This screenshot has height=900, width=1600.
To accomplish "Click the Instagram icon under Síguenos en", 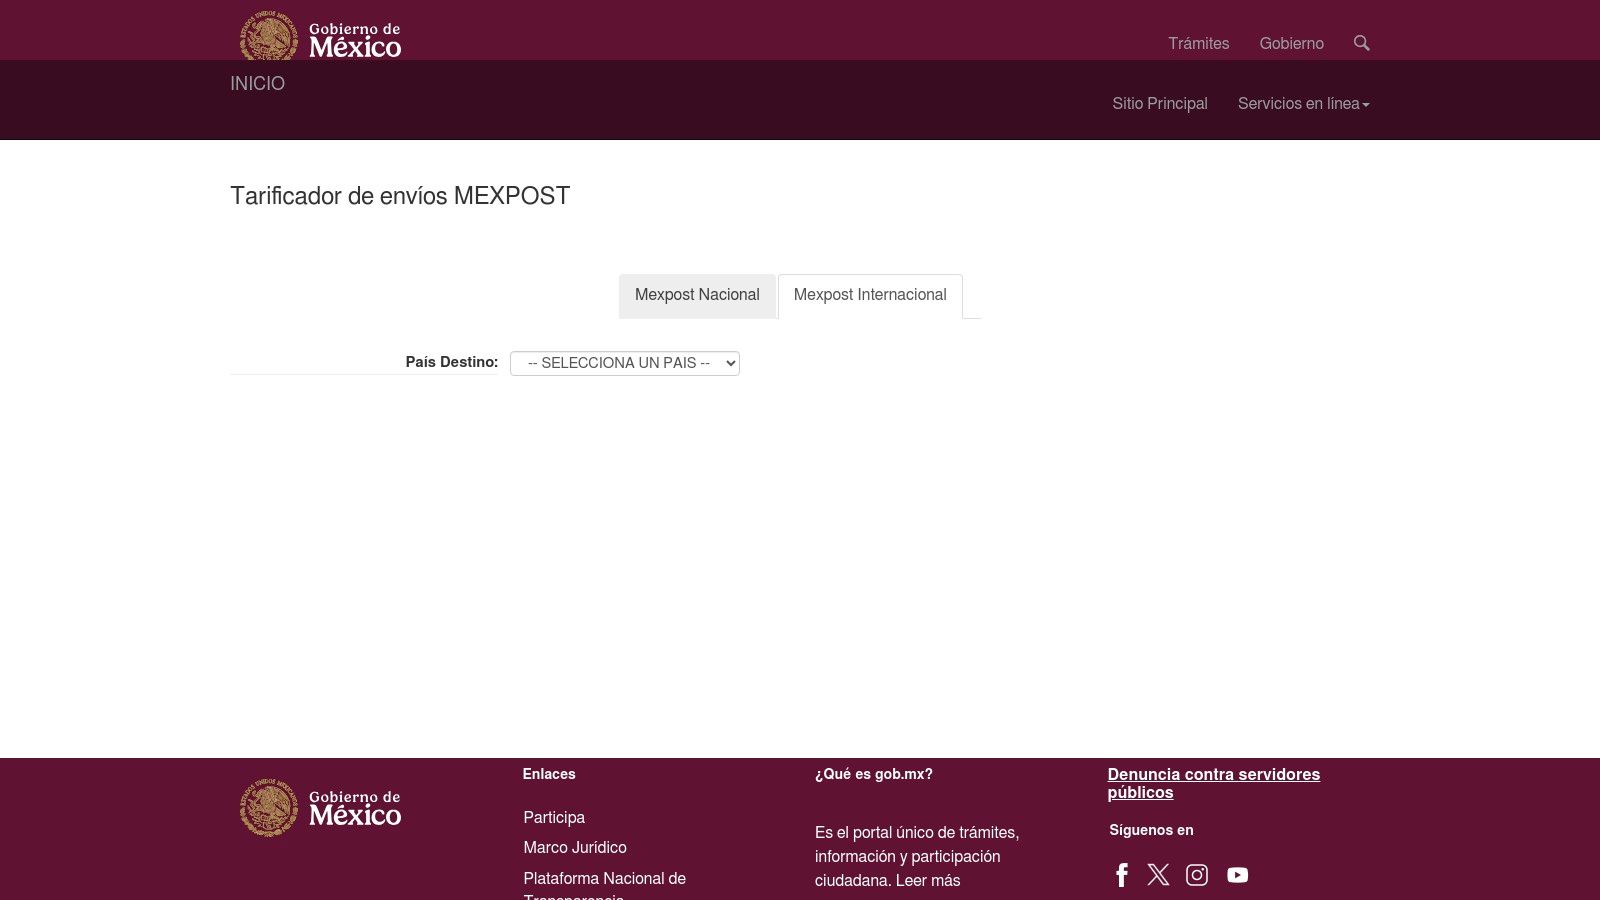I will coord(1197,874).
